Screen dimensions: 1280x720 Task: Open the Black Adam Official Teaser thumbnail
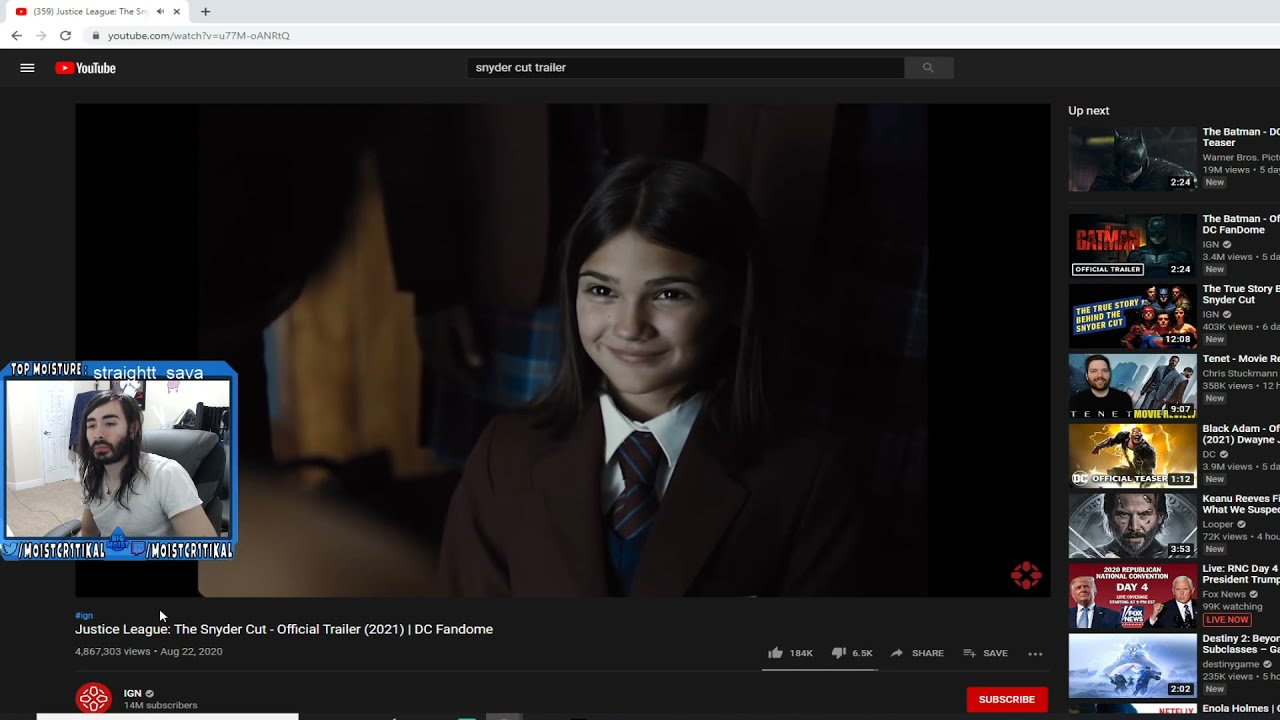1132,456
